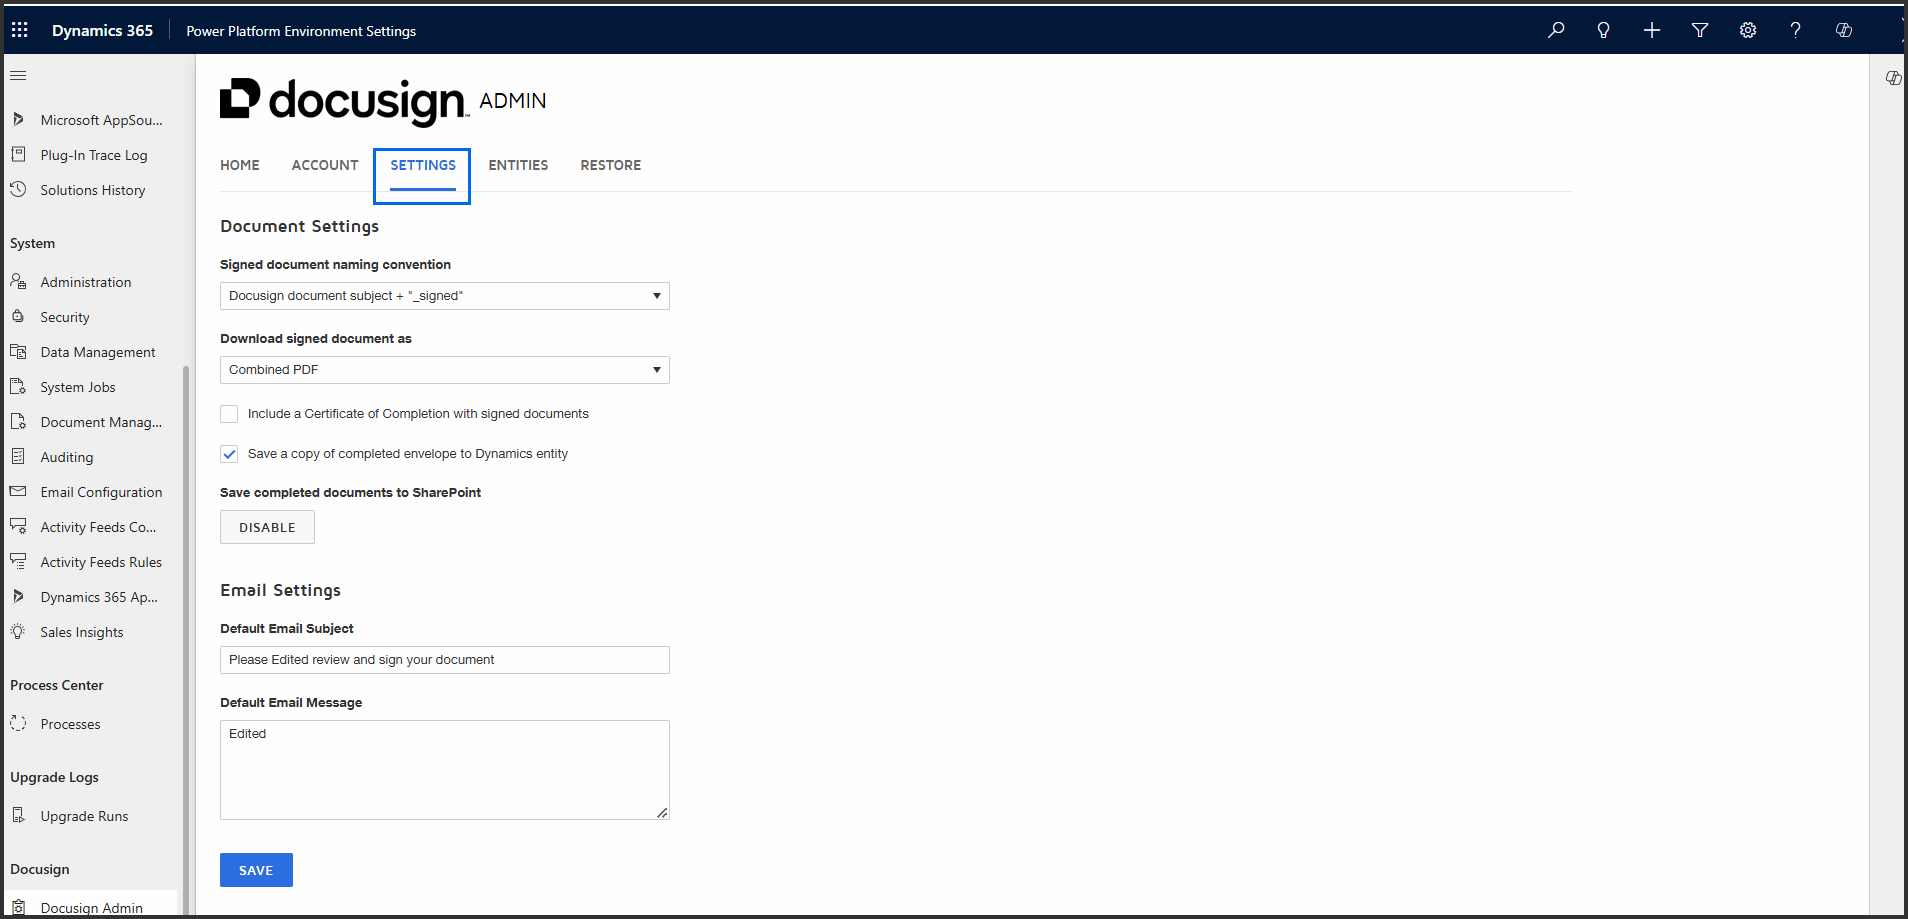Screen dimensions: 1908x919
Task: Click the SAVE button
Action: pyautogui.click(x=256, y=869)
